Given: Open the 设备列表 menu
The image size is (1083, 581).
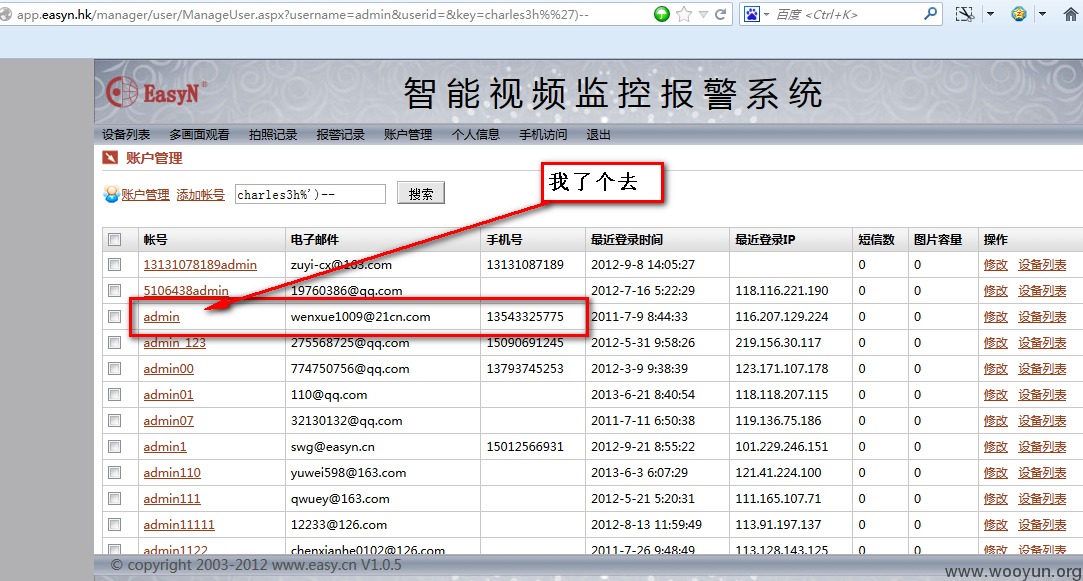Looking at the screenshot, I should coord(126,135).
